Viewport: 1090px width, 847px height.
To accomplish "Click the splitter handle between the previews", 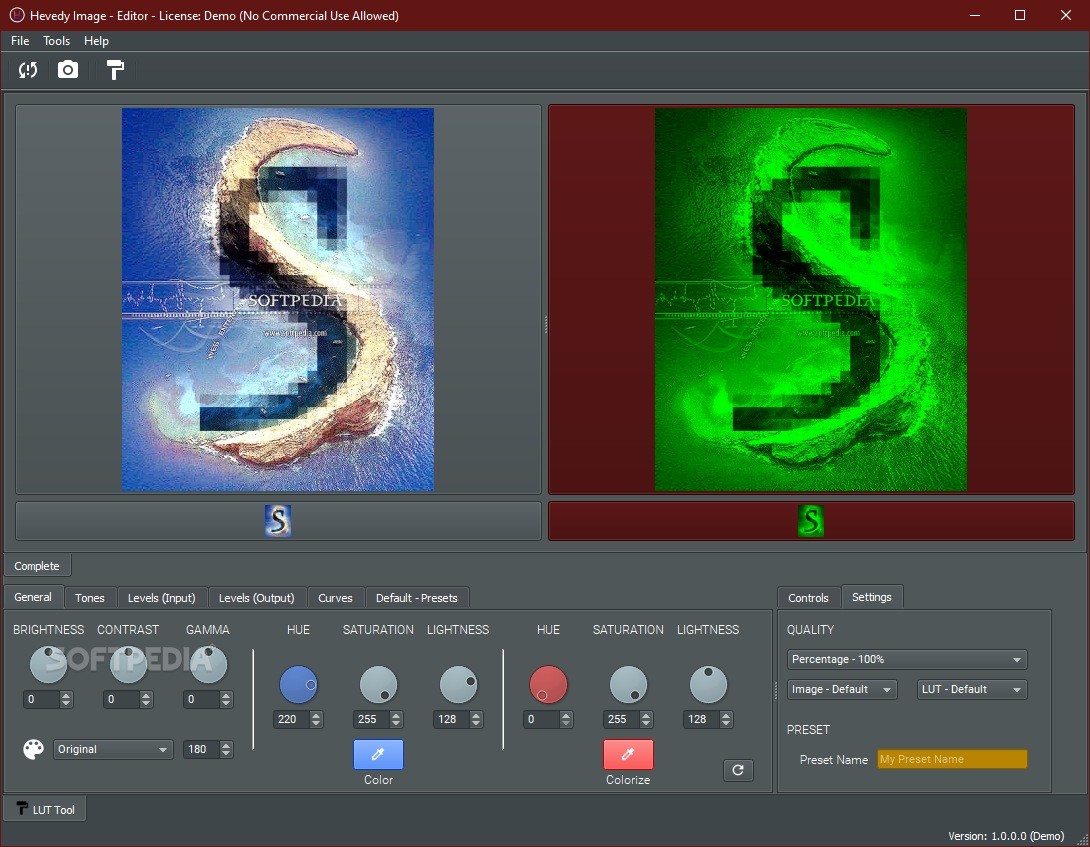I will [x=545, y=324].
